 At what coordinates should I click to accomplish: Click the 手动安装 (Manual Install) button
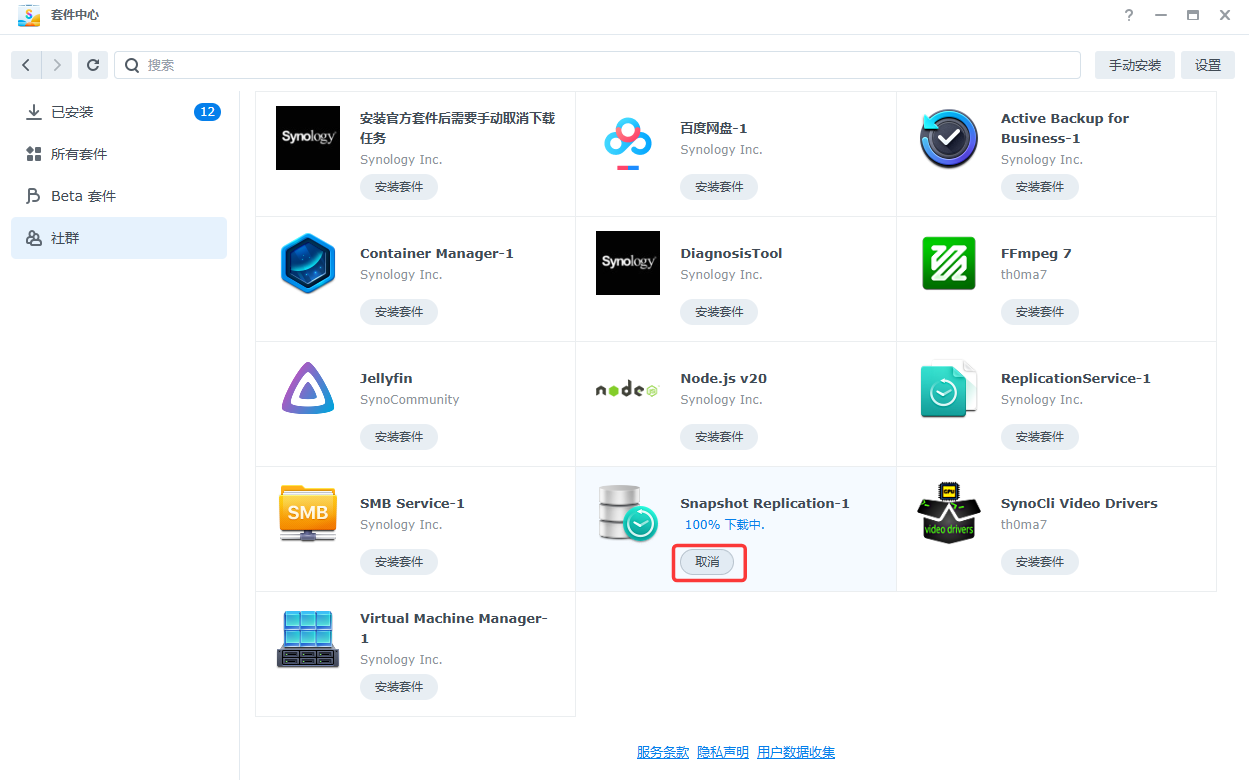tap(1134, 65)
